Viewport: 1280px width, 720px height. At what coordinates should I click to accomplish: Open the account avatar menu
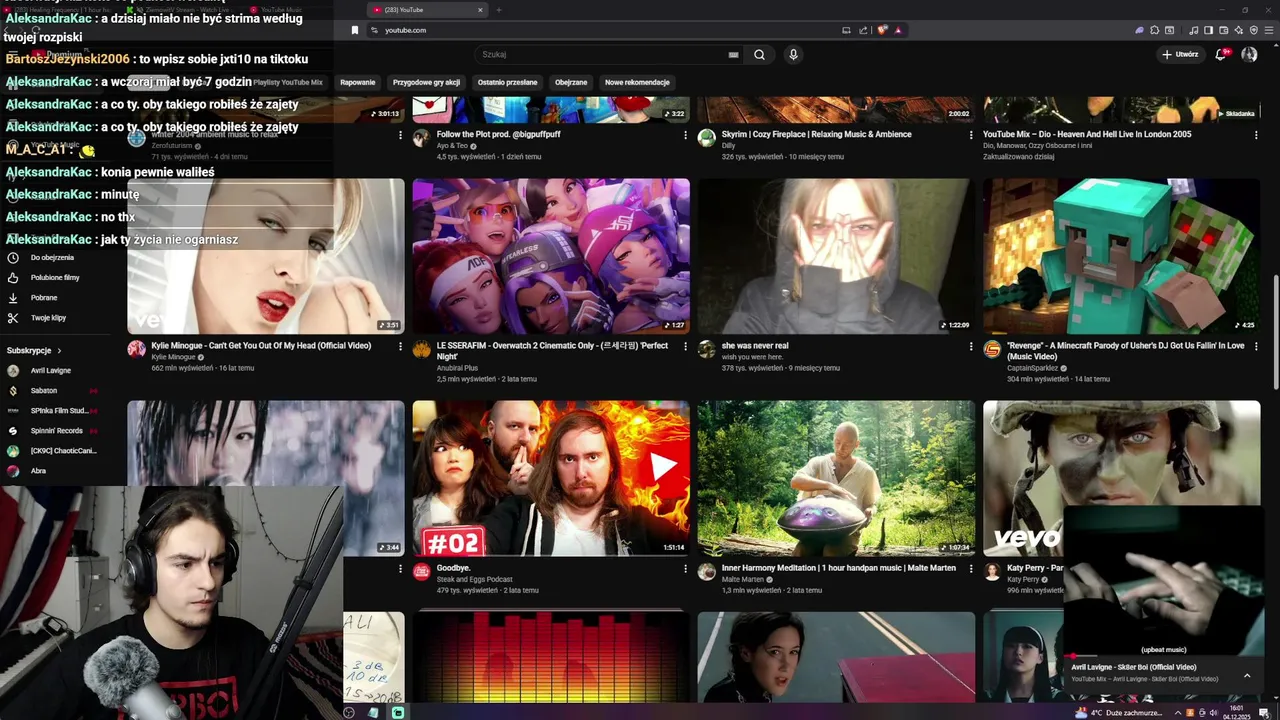[1249, 54]
